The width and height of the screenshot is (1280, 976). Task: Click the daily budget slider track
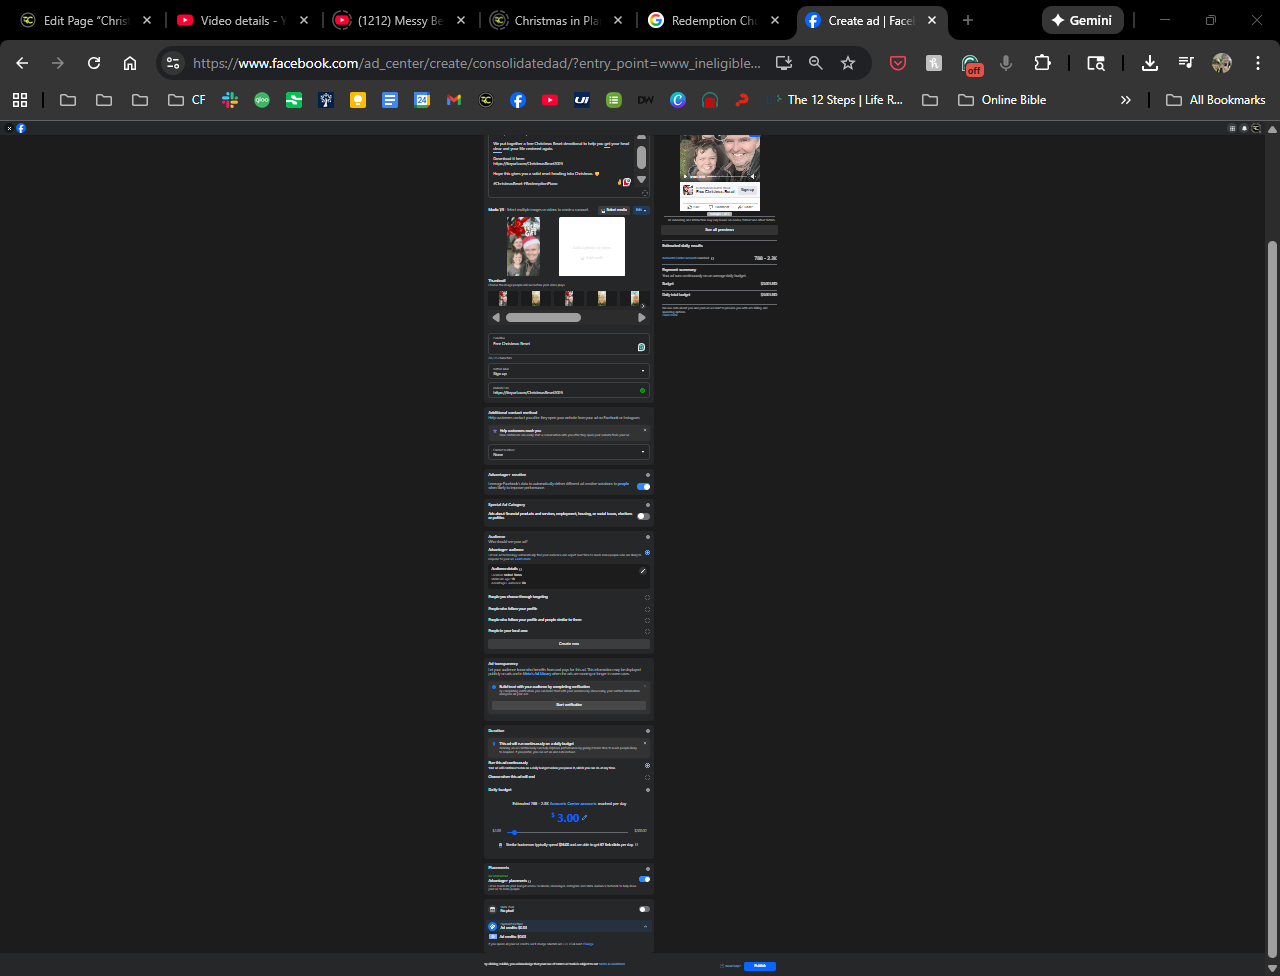568,832
